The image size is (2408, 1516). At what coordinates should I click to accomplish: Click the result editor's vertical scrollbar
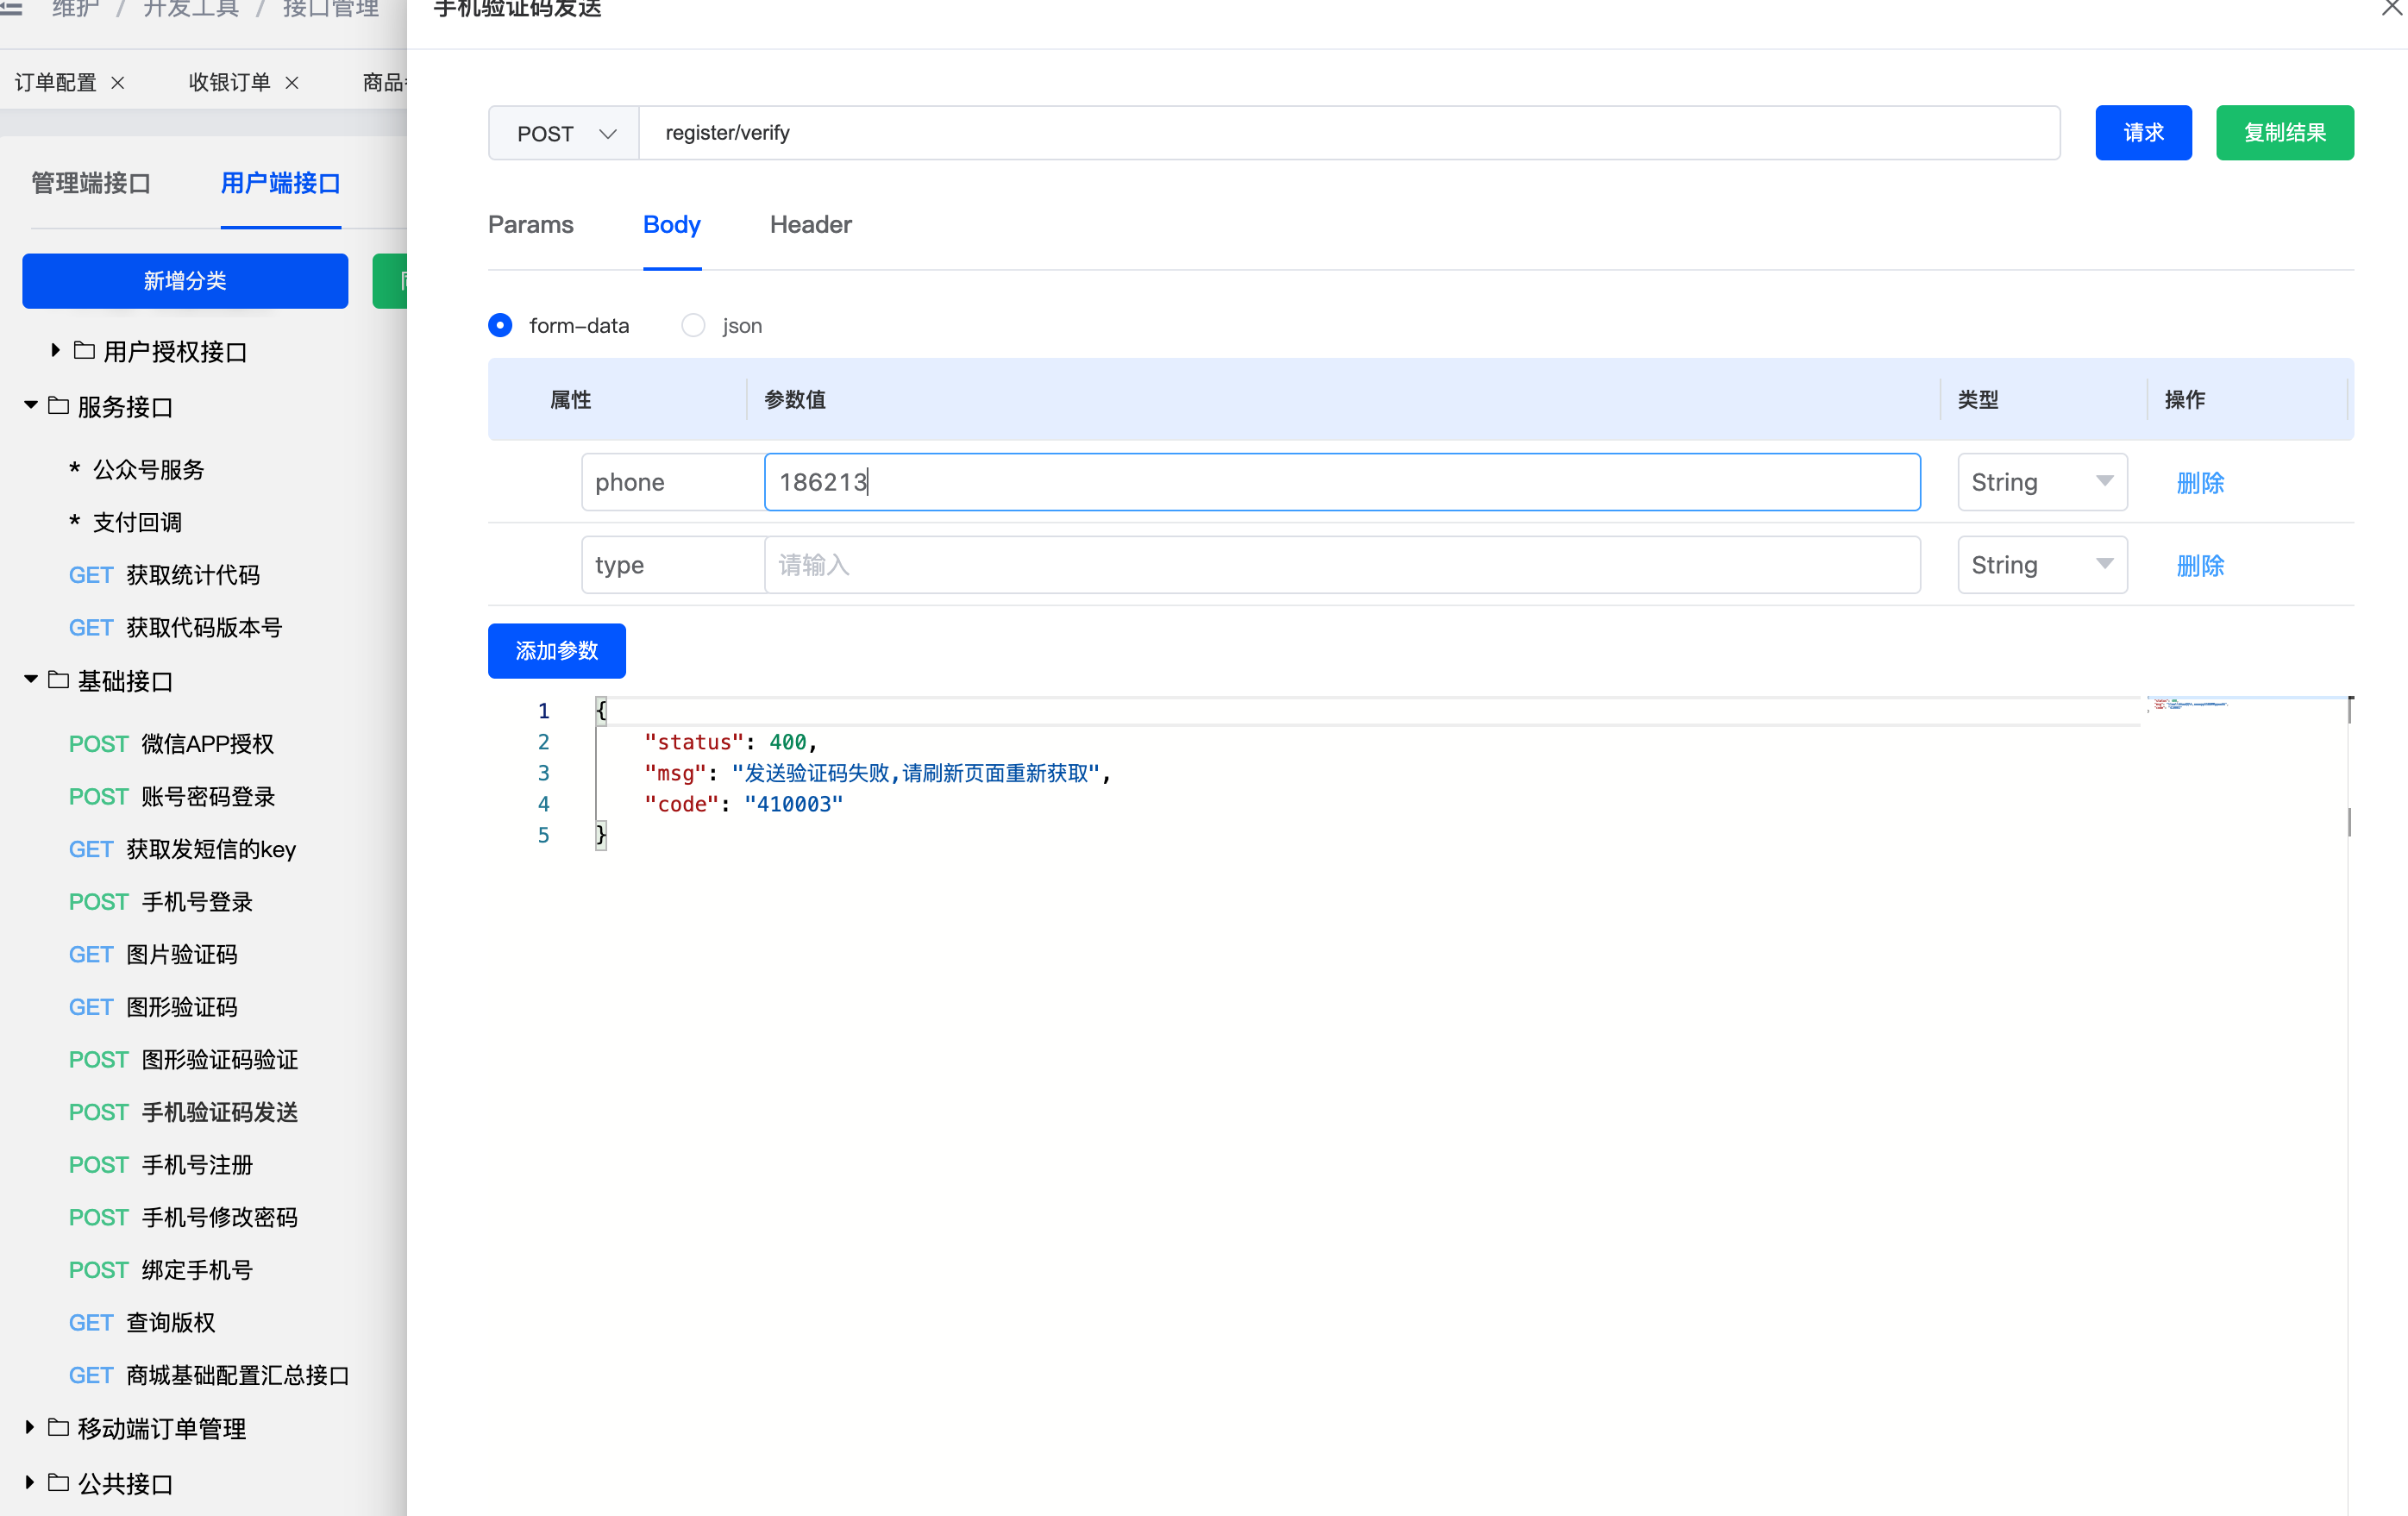(x=2349, y=822)
